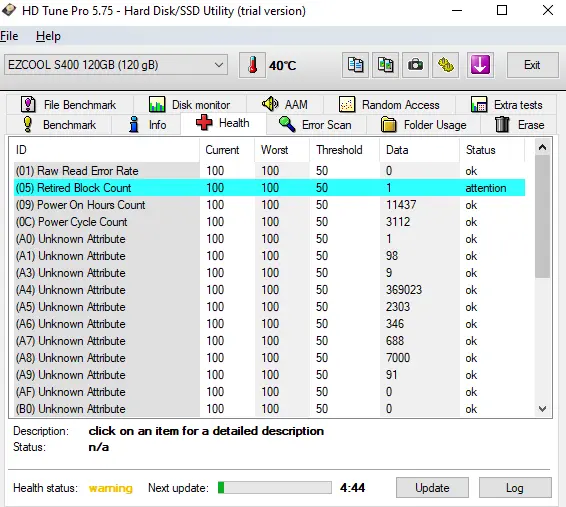
Task: Select the (A0) Unknown Attribute row
Action: pyautogui.click(x=269, y=239)
